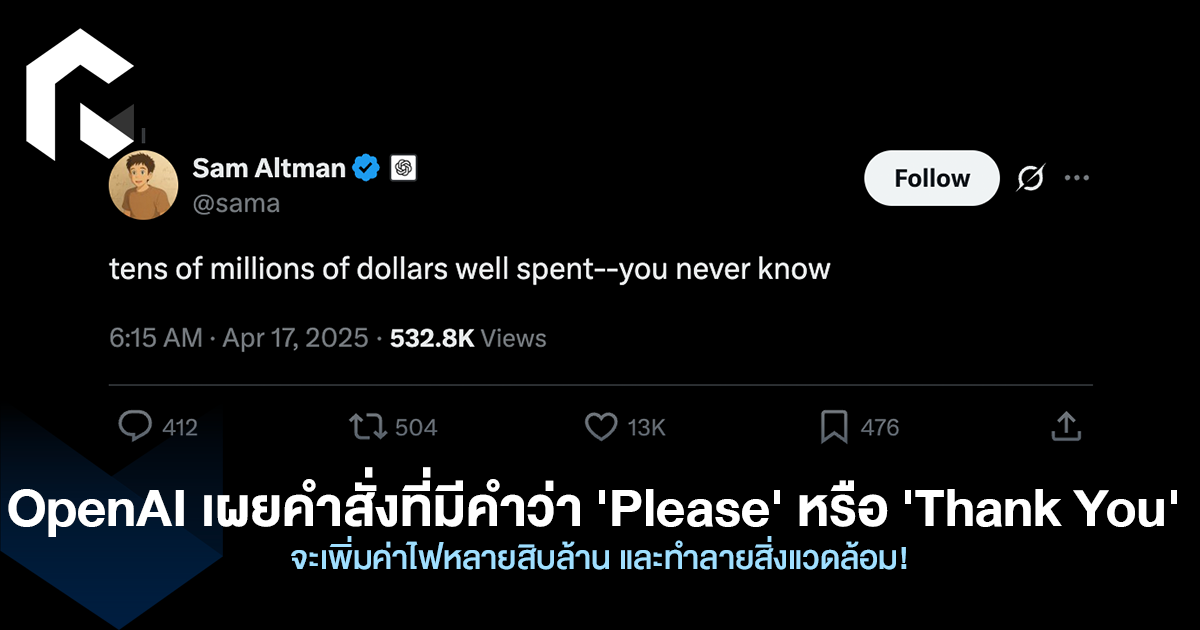
Task: Click the OpenAI affiliation badge
Action: point(403,168)
